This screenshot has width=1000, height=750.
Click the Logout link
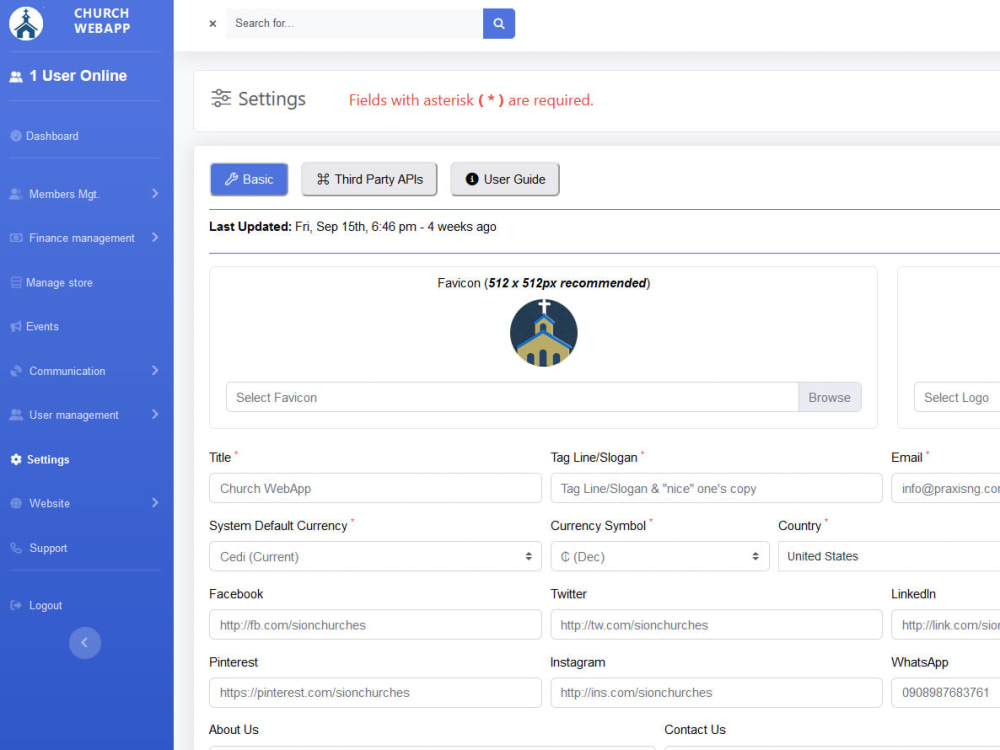pos(45,605)
